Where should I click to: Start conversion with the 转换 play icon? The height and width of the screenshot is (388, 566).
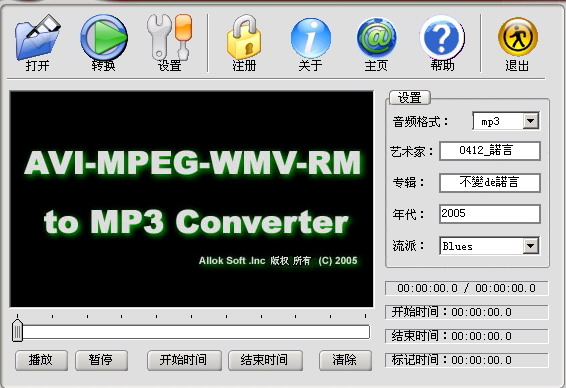tap(104, 37)
